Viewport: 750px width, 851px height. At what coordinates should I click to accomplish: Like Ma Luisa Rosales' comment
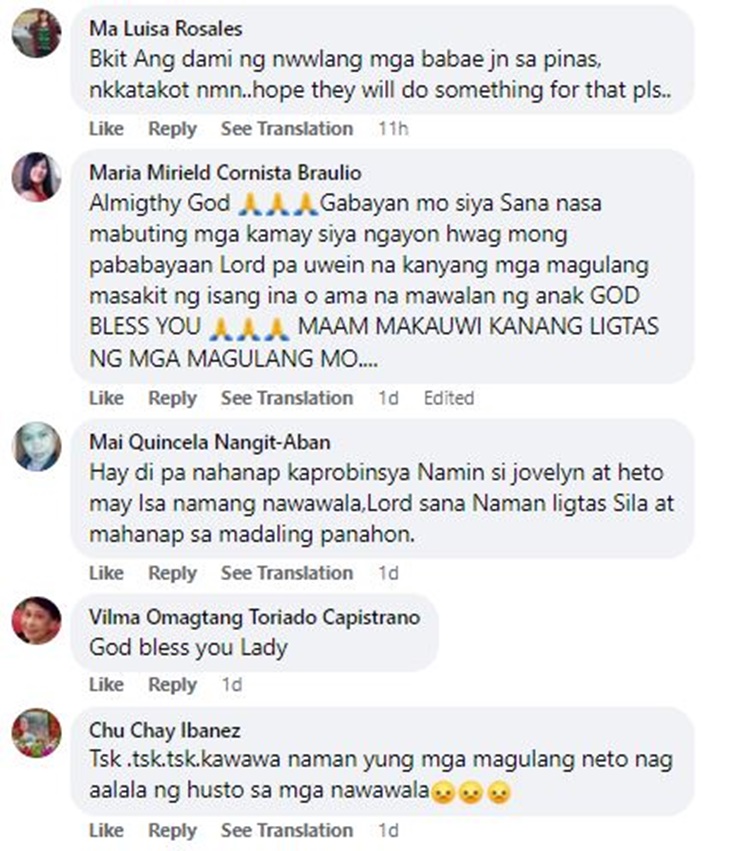coord(106,129)
